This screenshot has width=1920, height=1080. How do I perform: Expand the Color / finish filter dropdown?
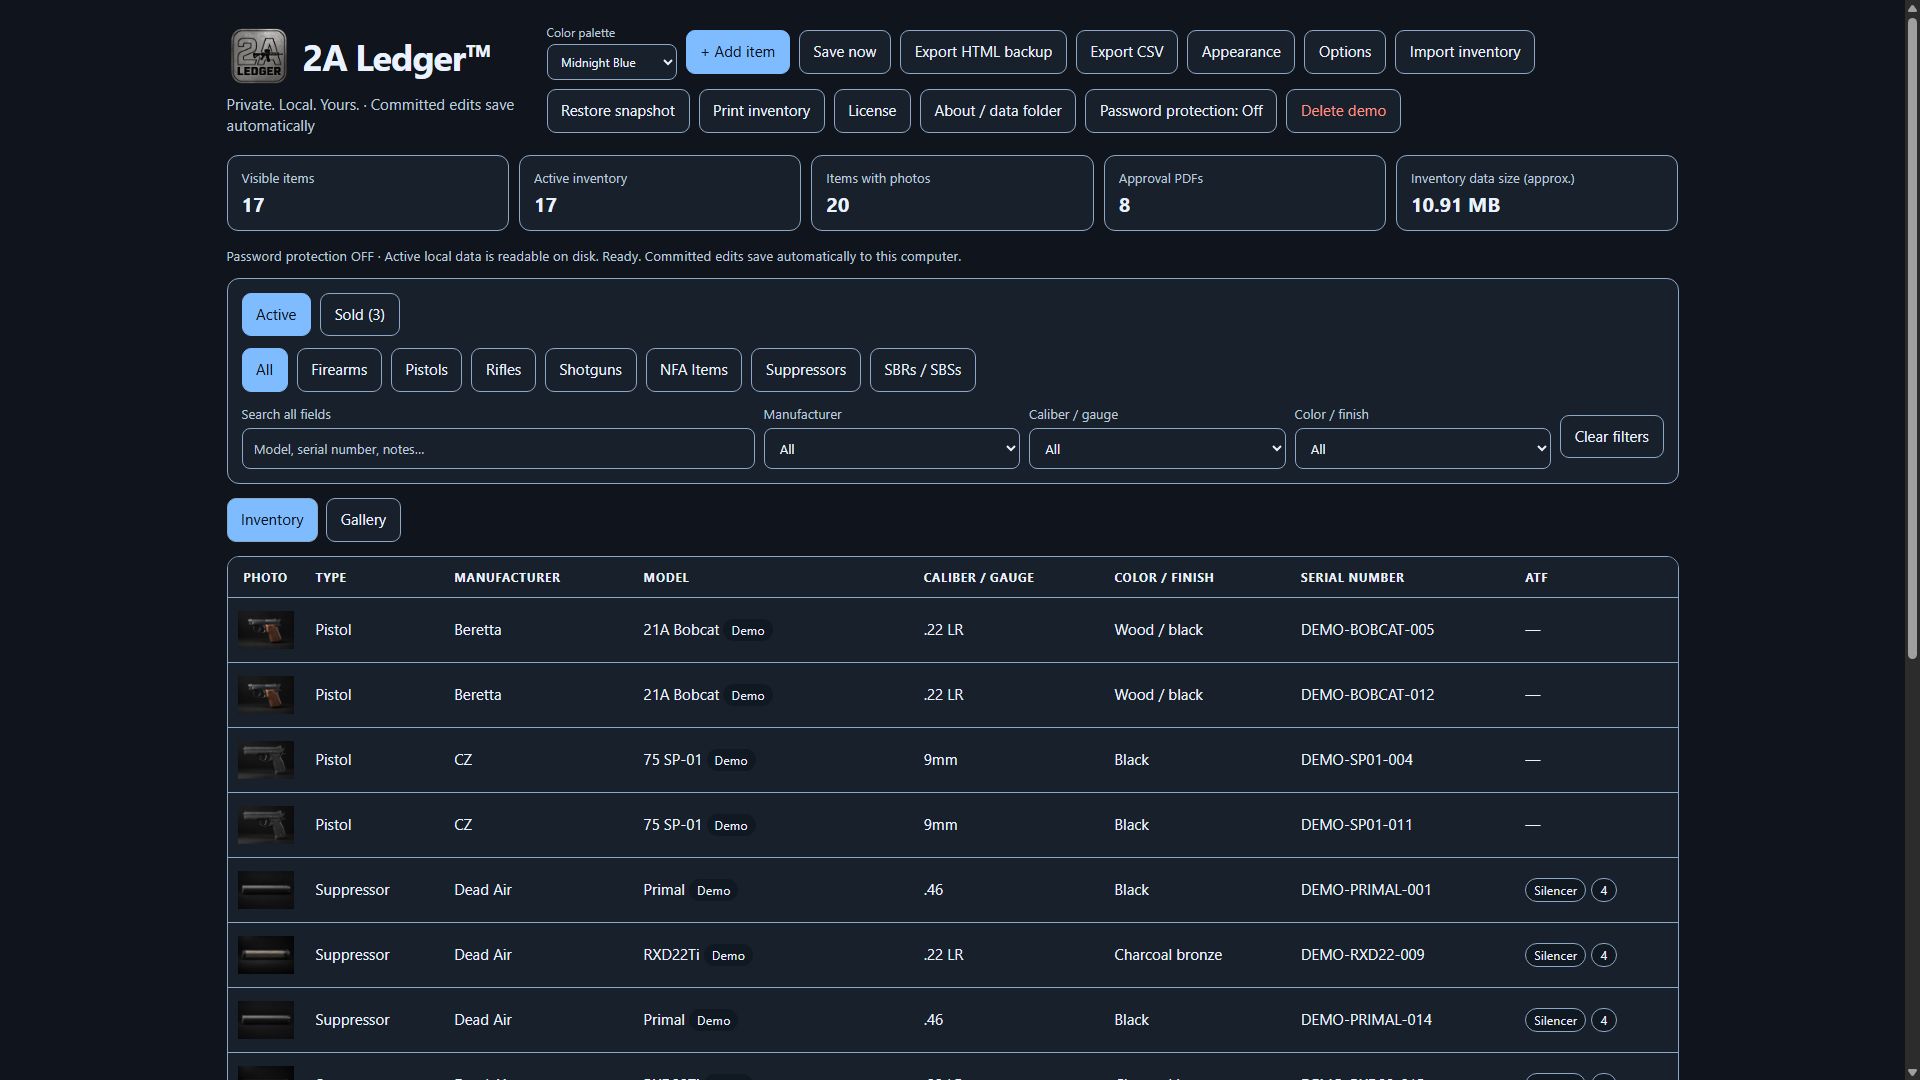[x=1423, y=449]
